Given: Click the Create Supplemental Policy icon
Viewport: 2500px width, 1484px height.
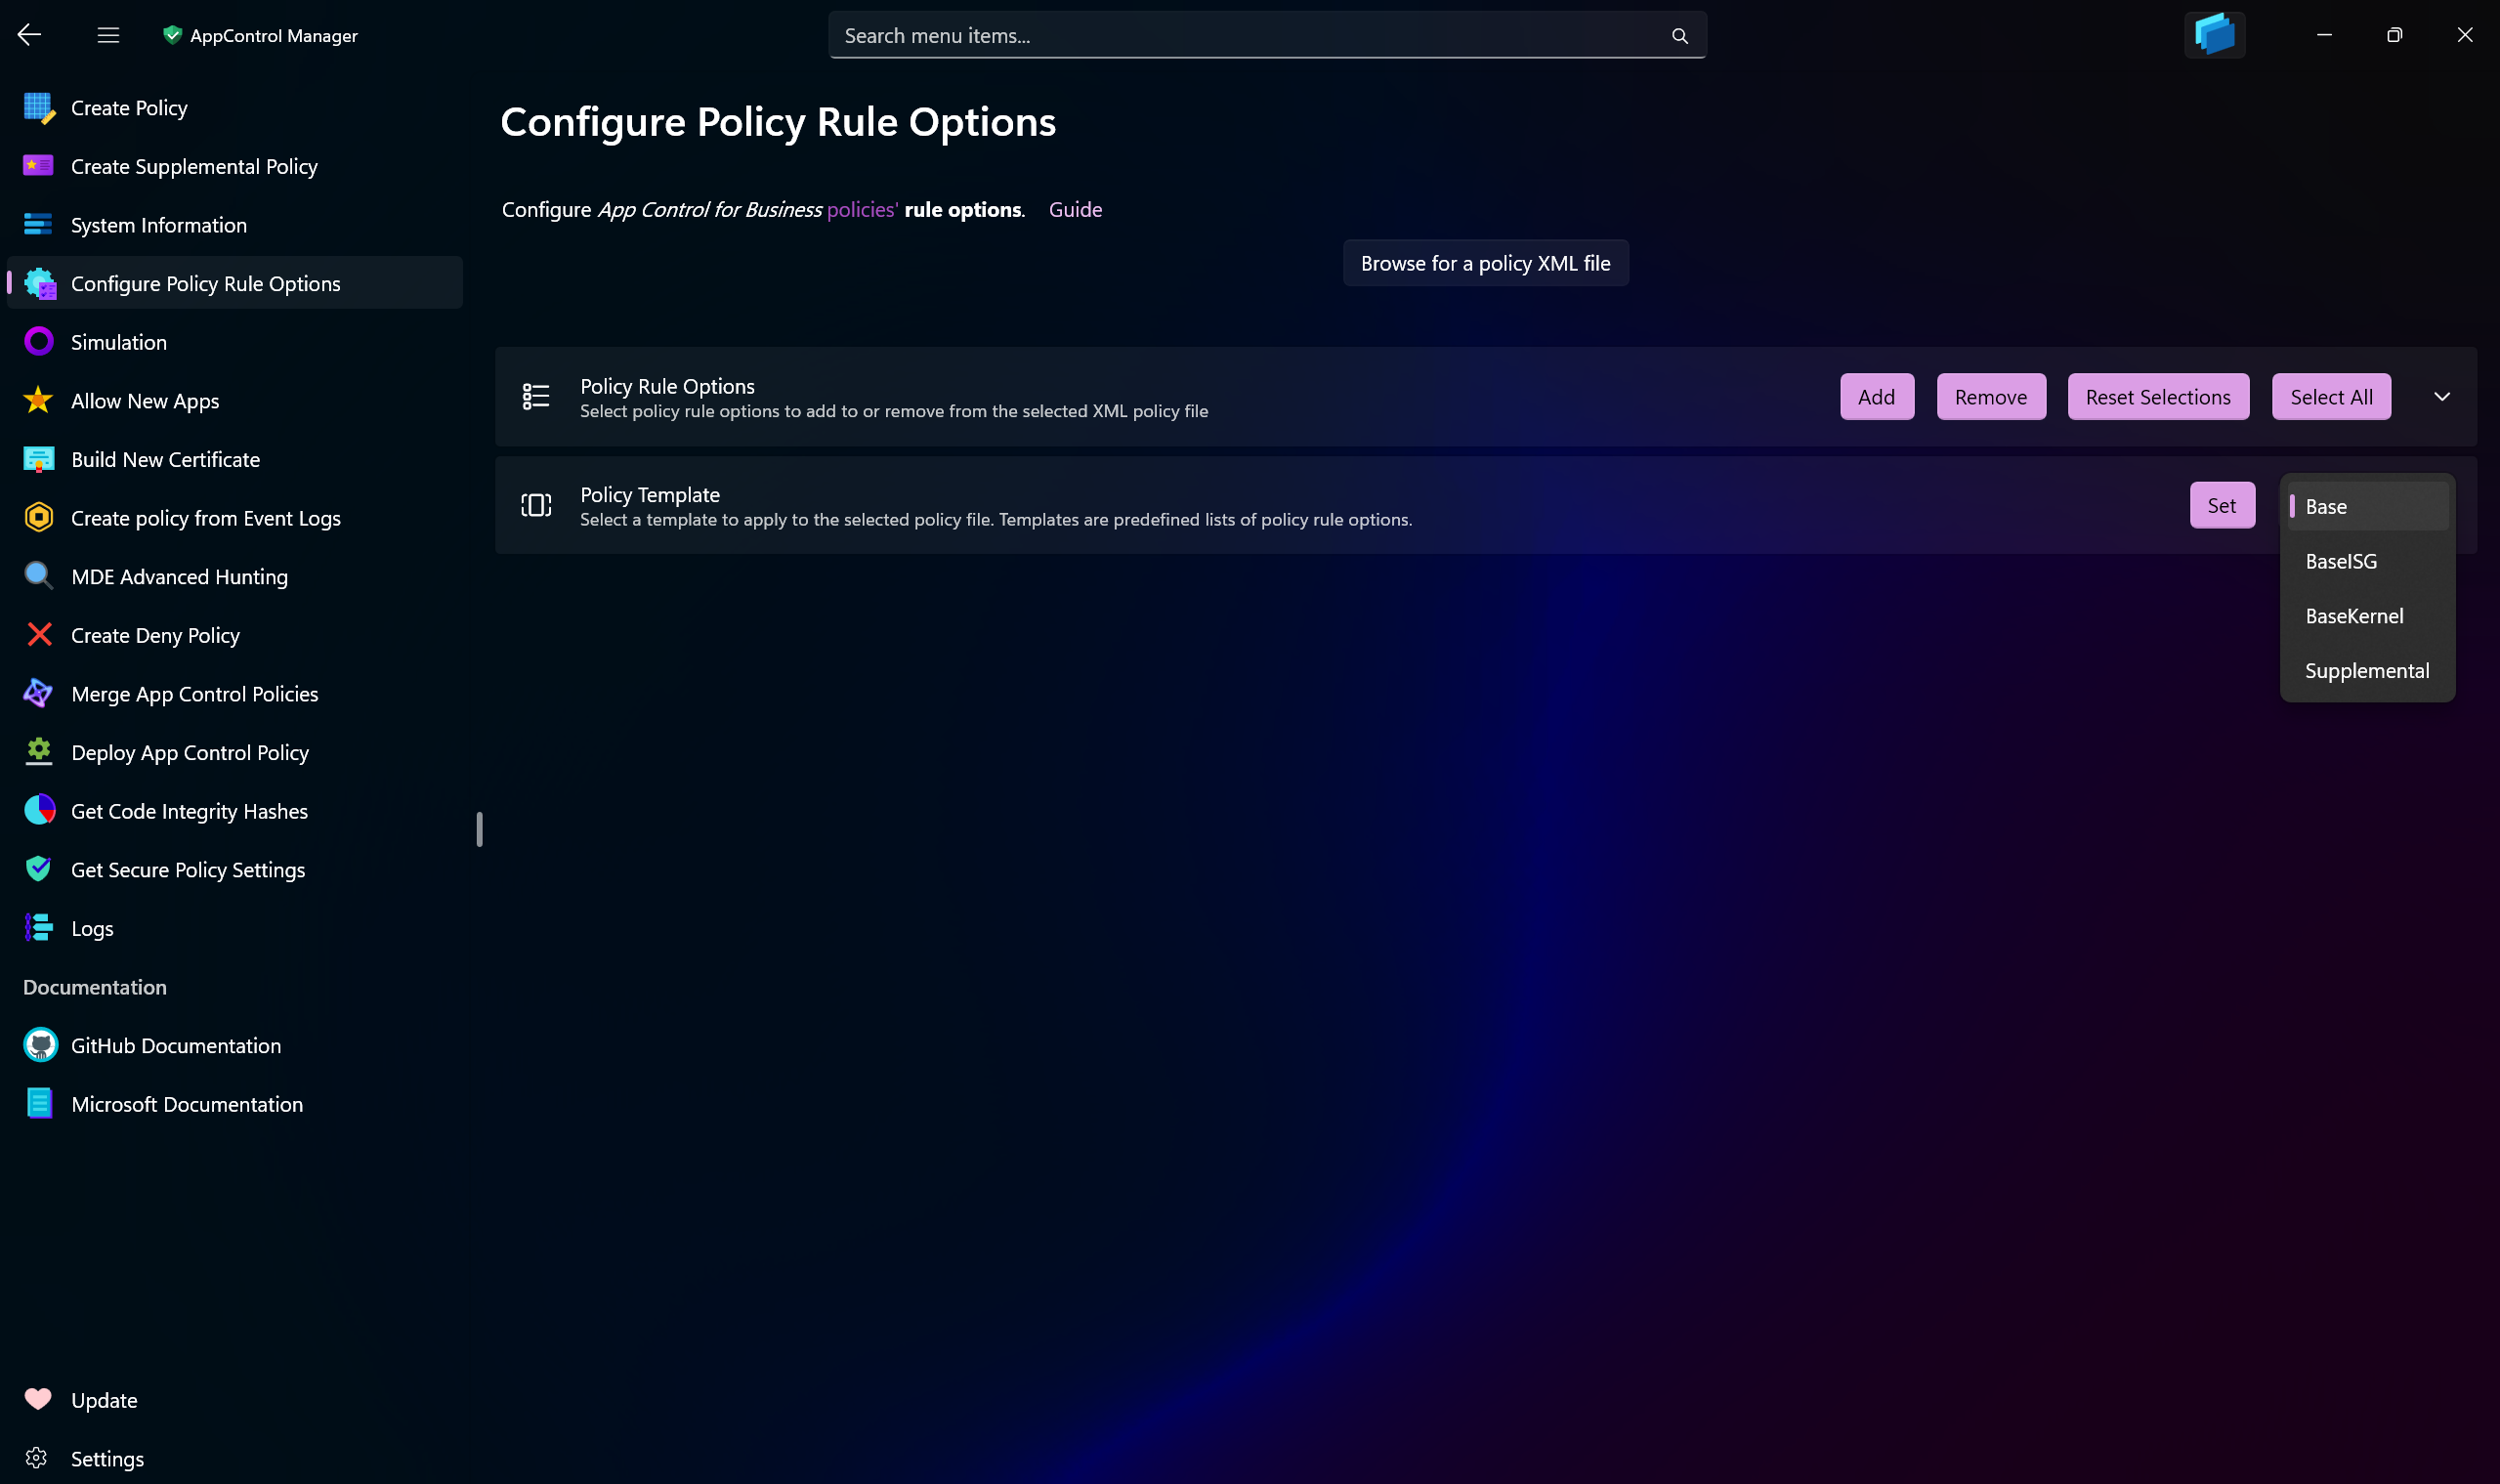Looking at the screenshot, I should coord(39,166).
